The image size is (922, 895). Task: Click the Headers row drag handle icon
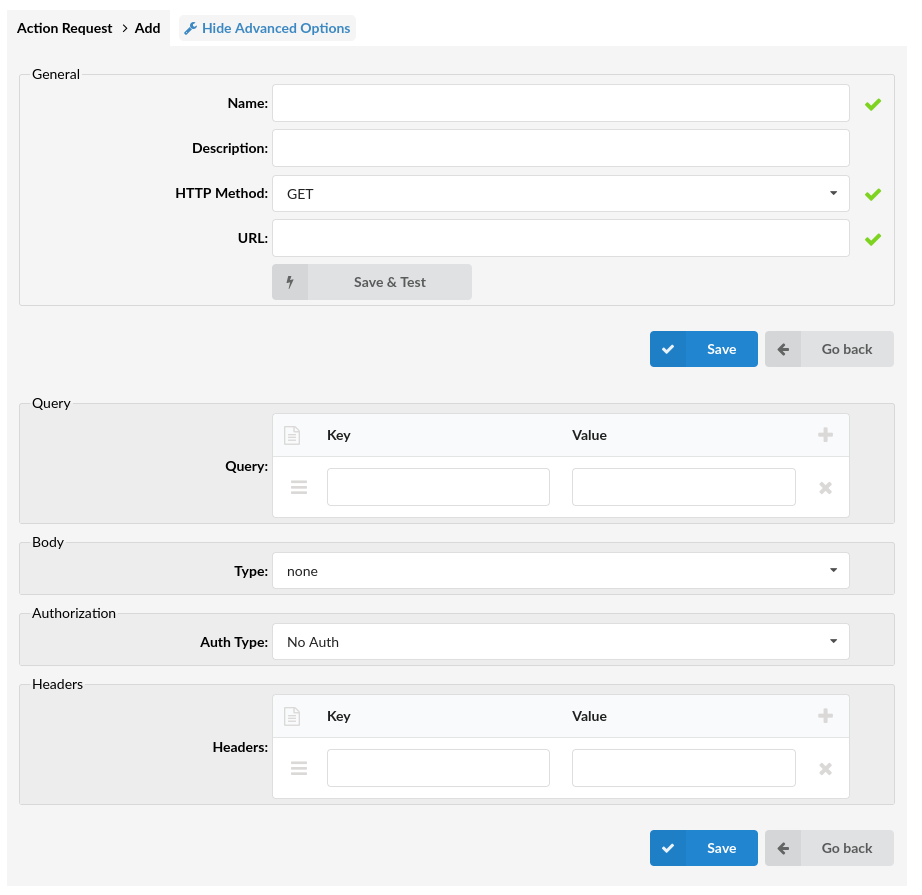pyautogui.click(x=299, y=768)
